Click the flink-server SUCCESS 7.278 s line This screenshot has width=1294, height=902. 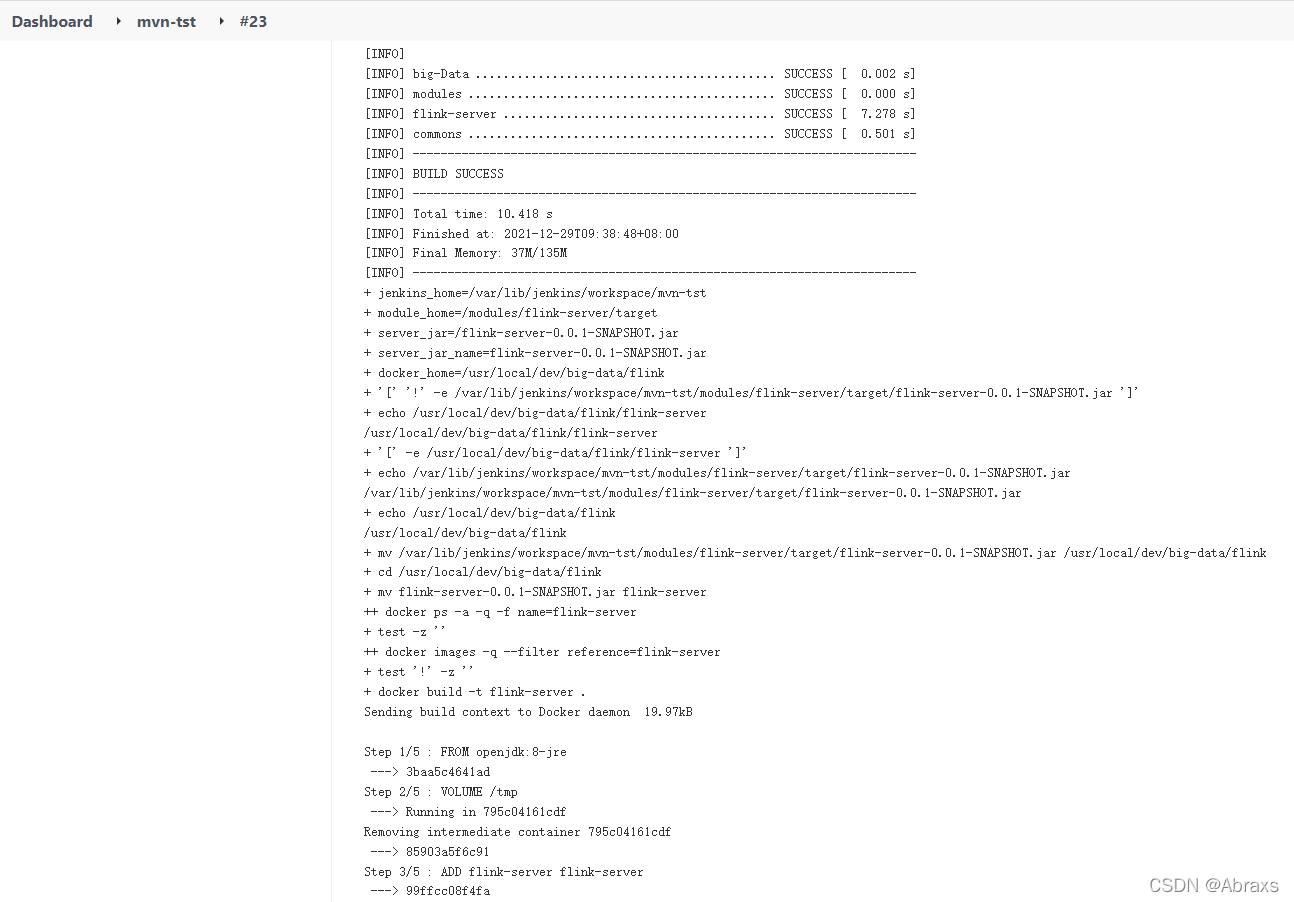(x=640, y=114)
